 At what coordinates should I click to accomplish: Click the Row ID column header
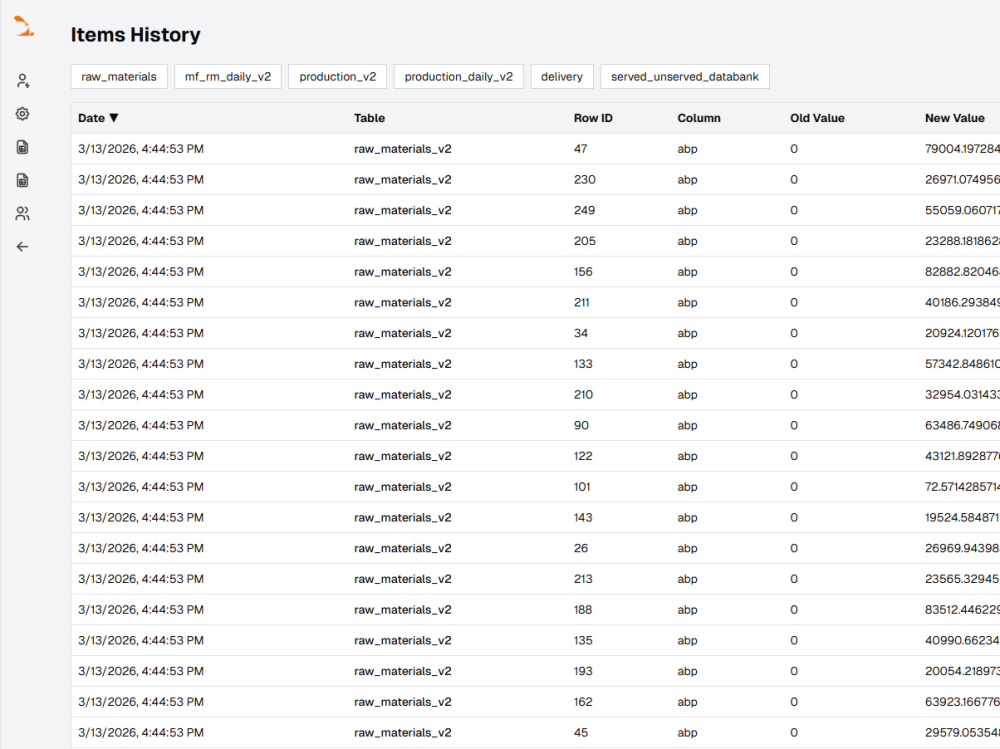coord(593,118)
